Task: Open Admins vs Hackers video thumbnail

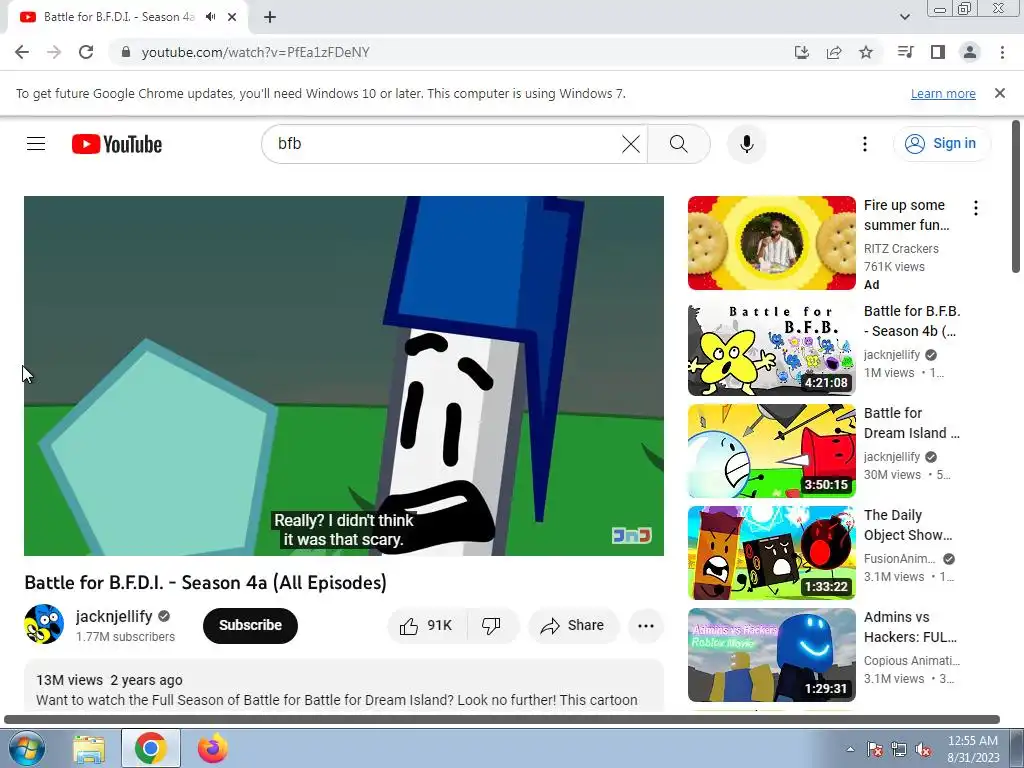Action: coord(771,655)
